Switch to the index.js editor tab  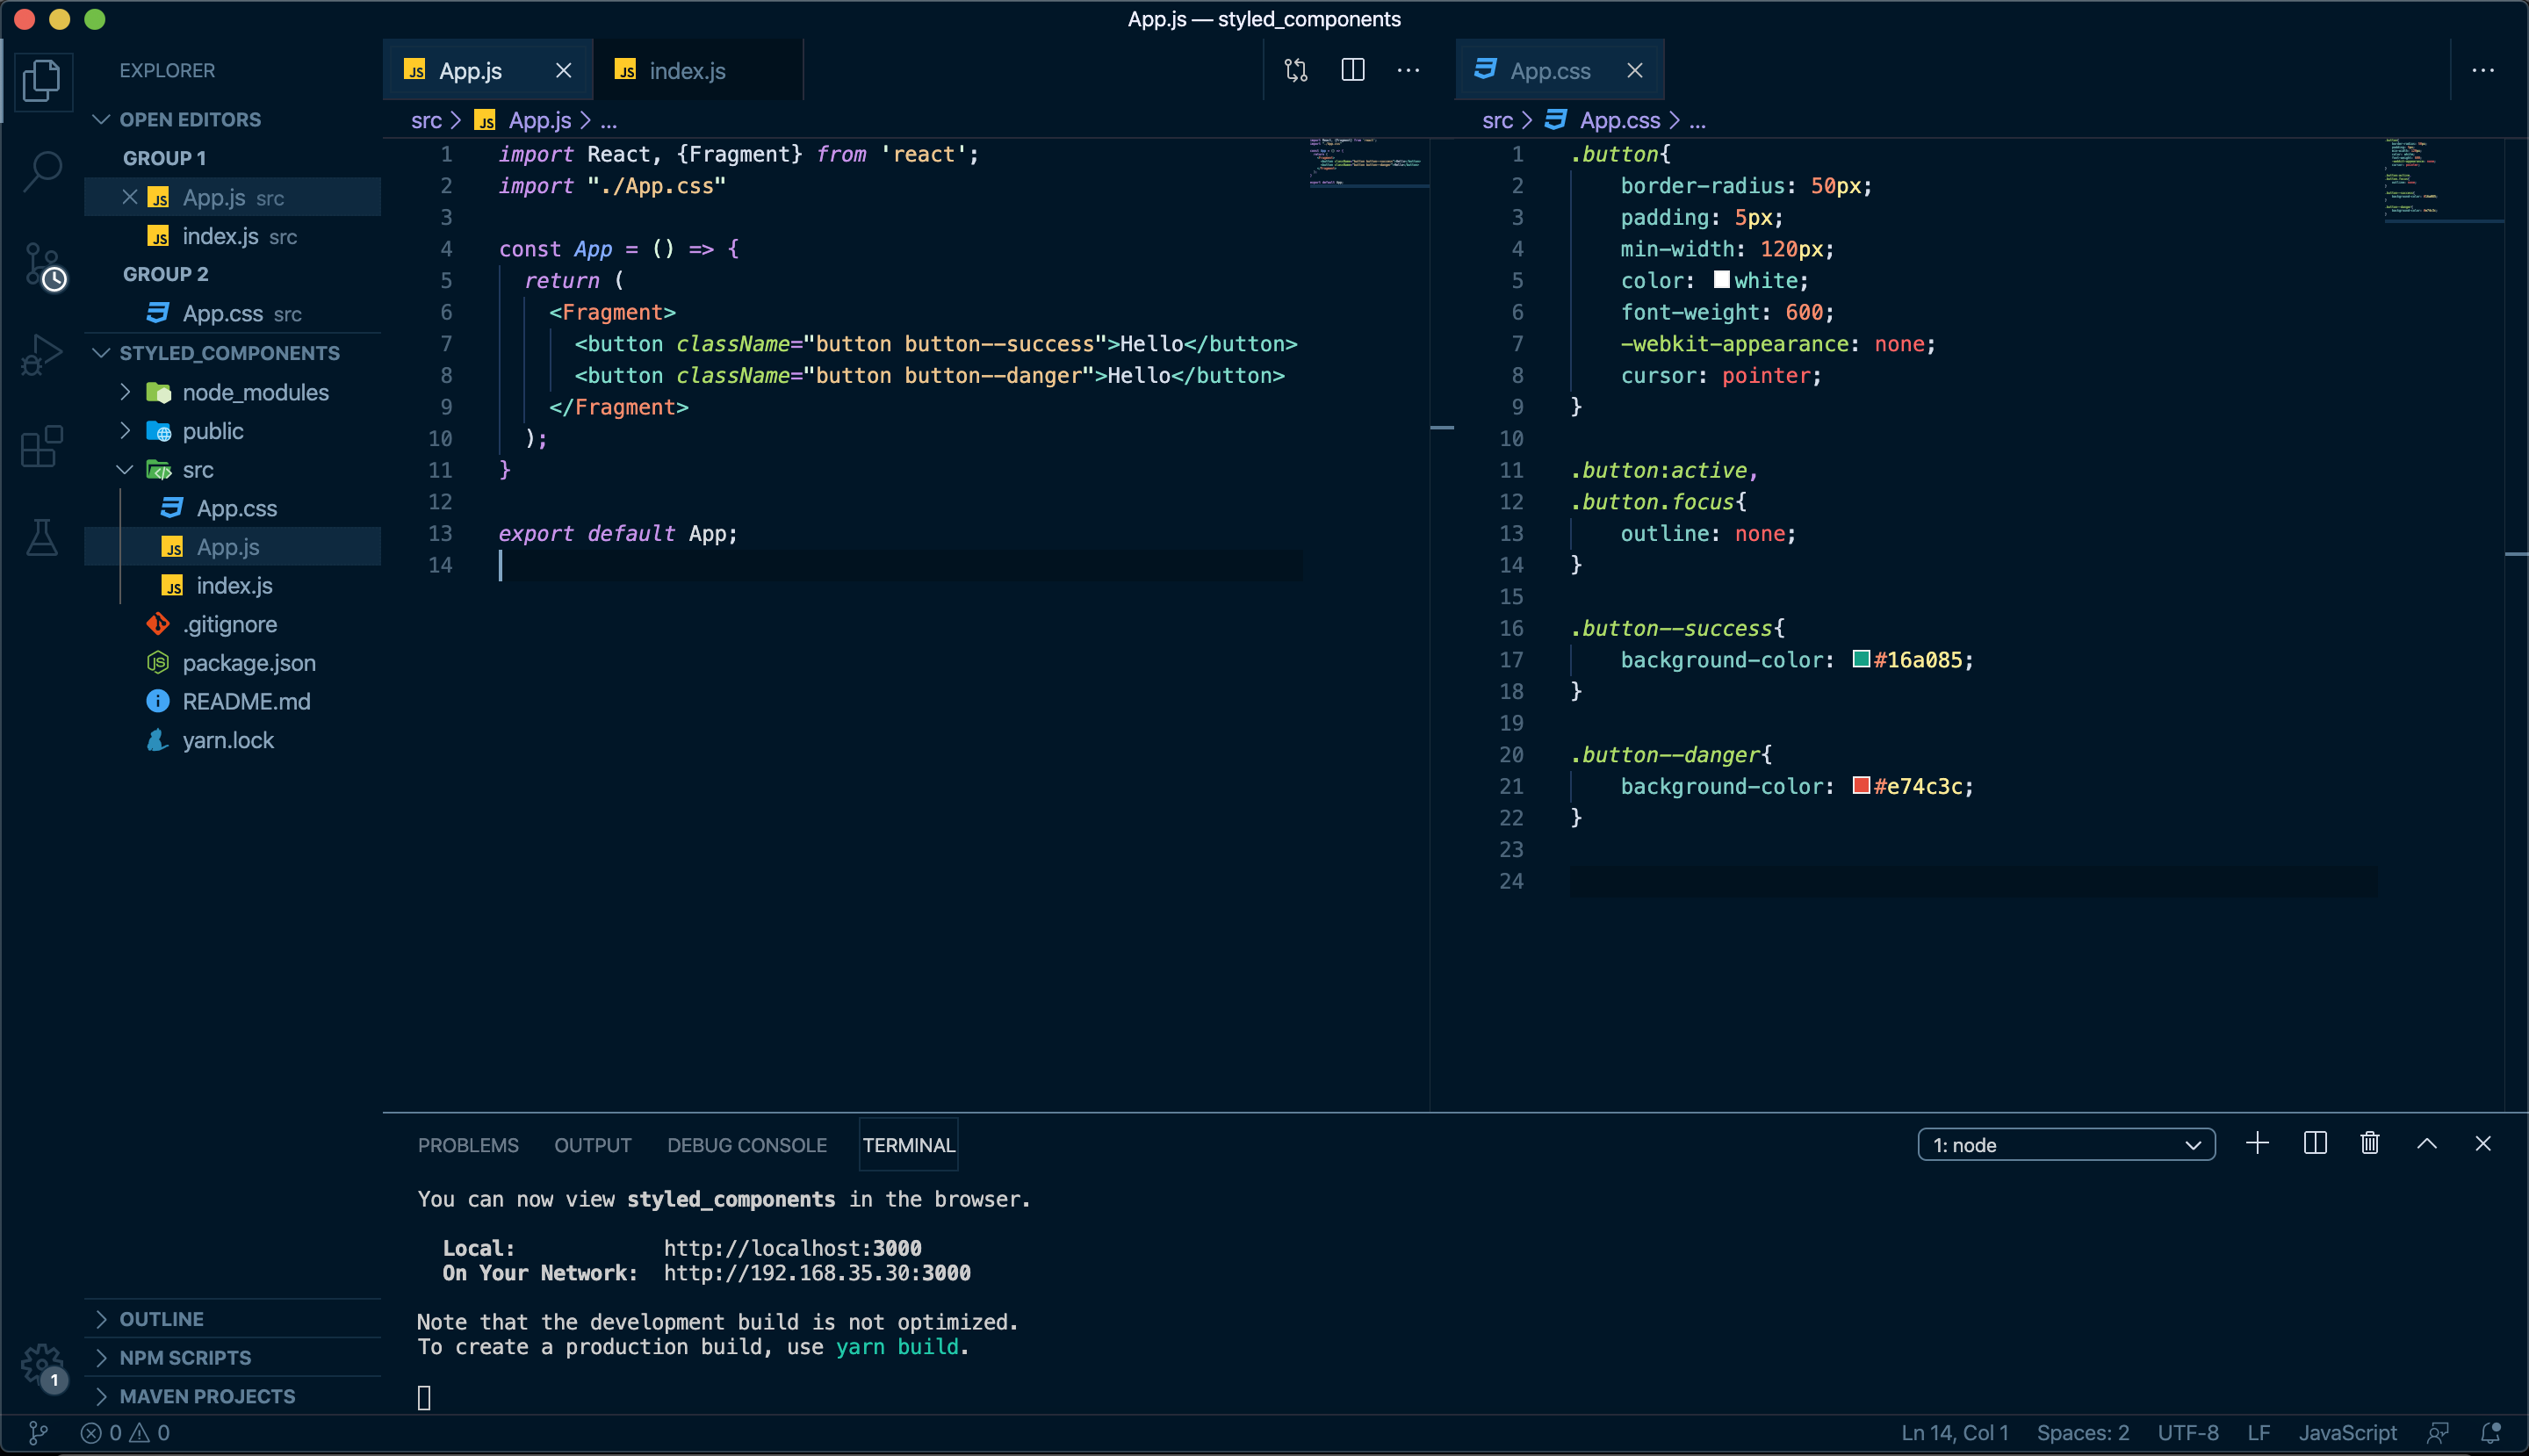(x=686, y=70)
